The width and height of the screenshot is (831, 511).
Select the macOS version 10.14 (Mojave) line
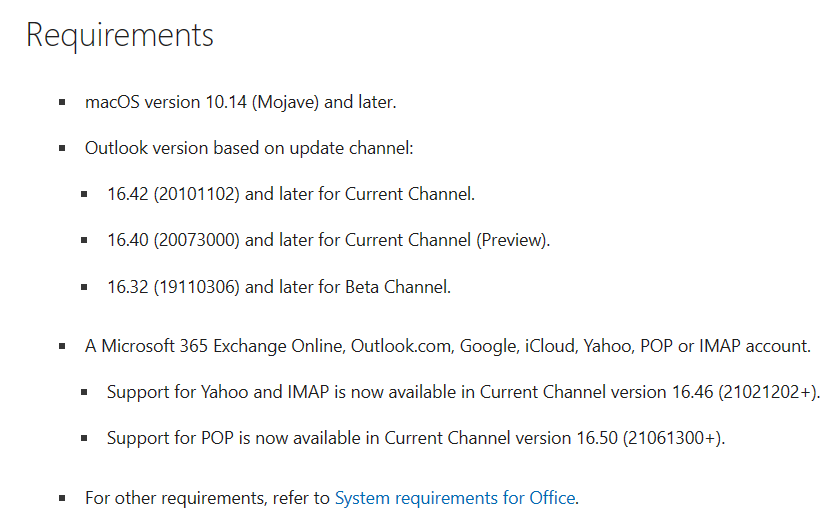tap(241, 102)
